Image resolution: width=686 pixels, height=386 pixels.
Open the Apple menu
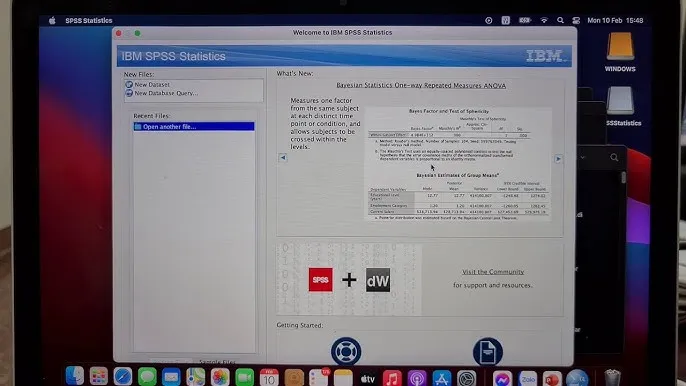point(52,21)
